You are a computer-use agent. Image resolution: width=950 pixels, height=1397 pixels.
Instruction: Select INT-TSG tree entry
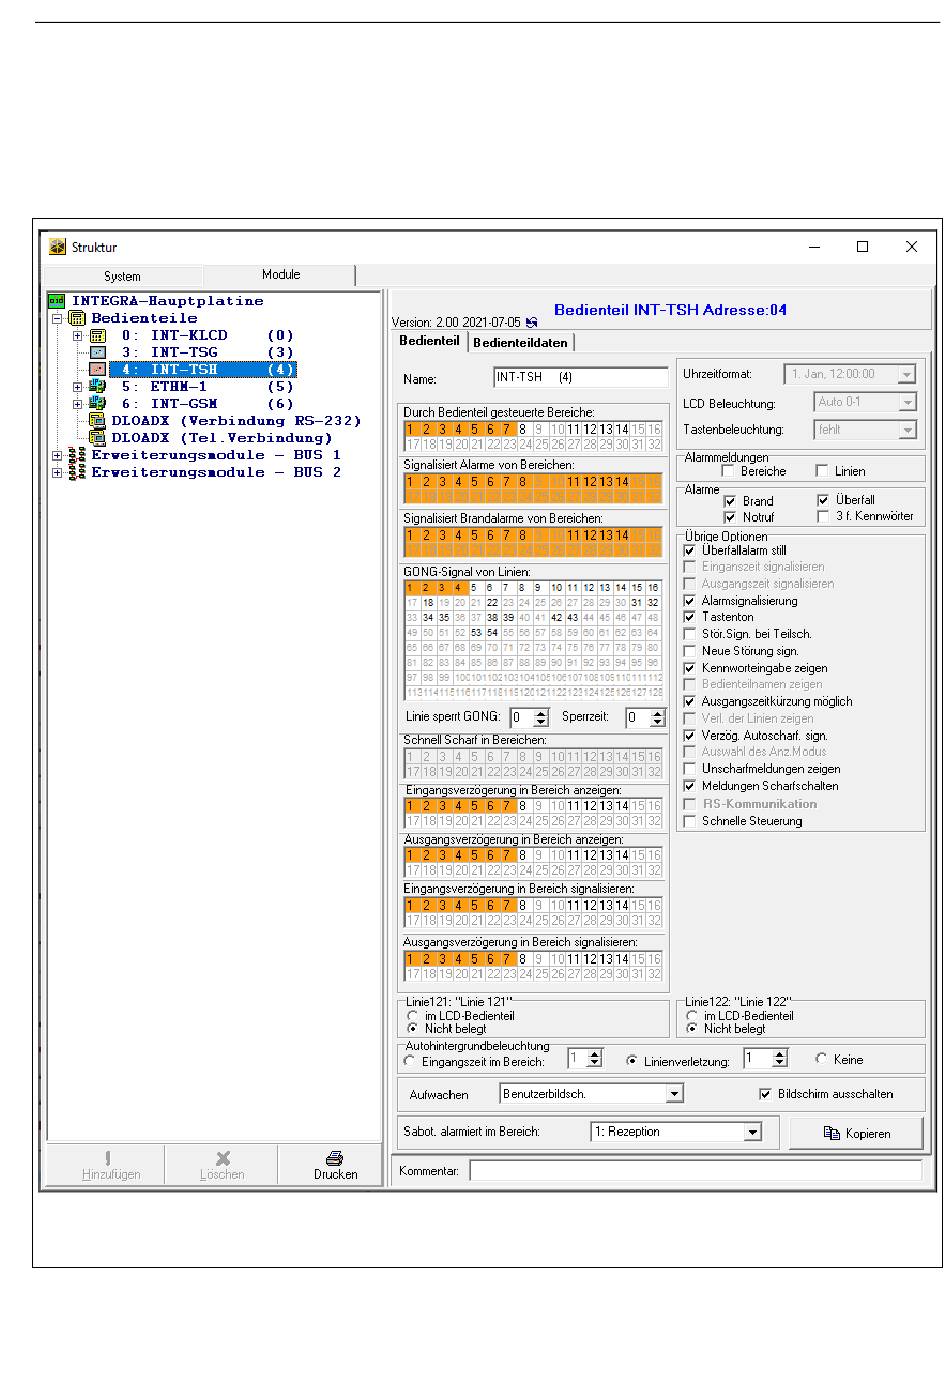pos(202,353)
